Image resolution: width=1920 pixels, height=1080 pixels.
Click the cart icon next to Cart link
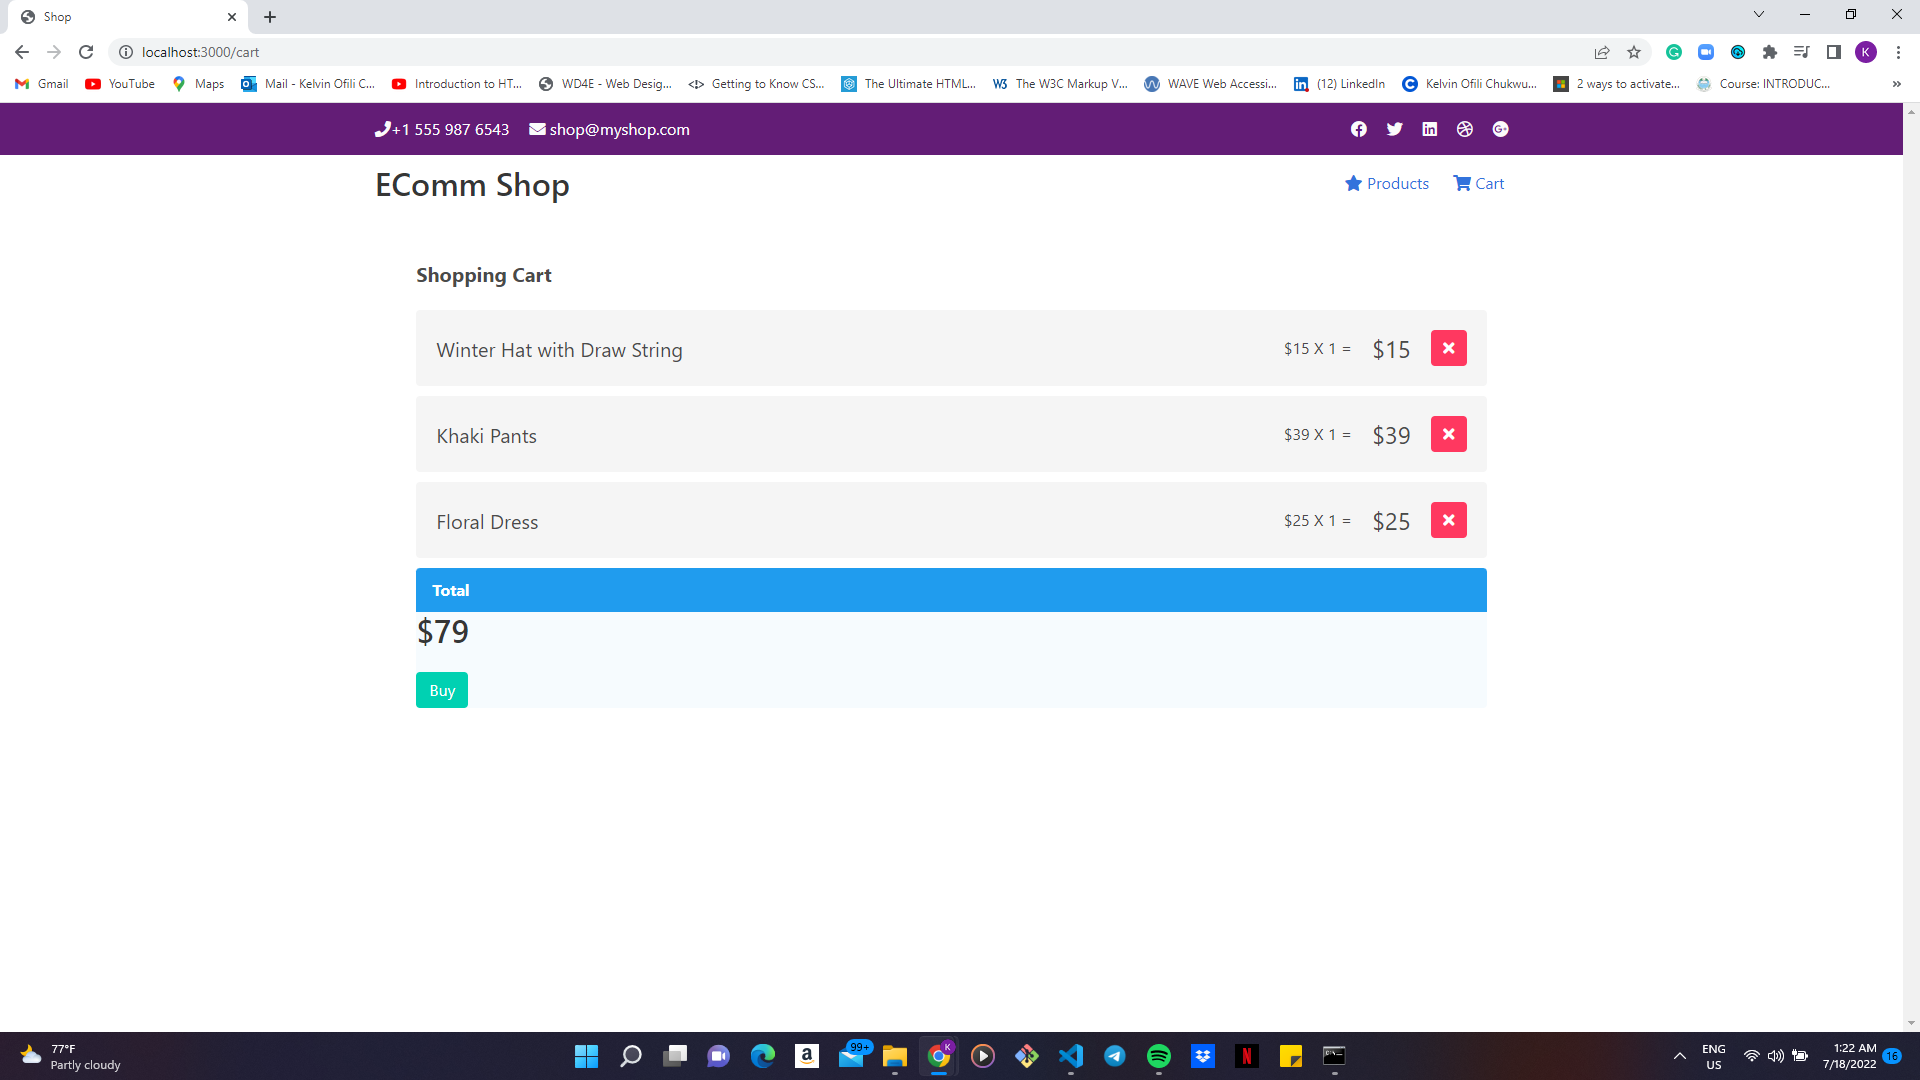coord(1461,183)
